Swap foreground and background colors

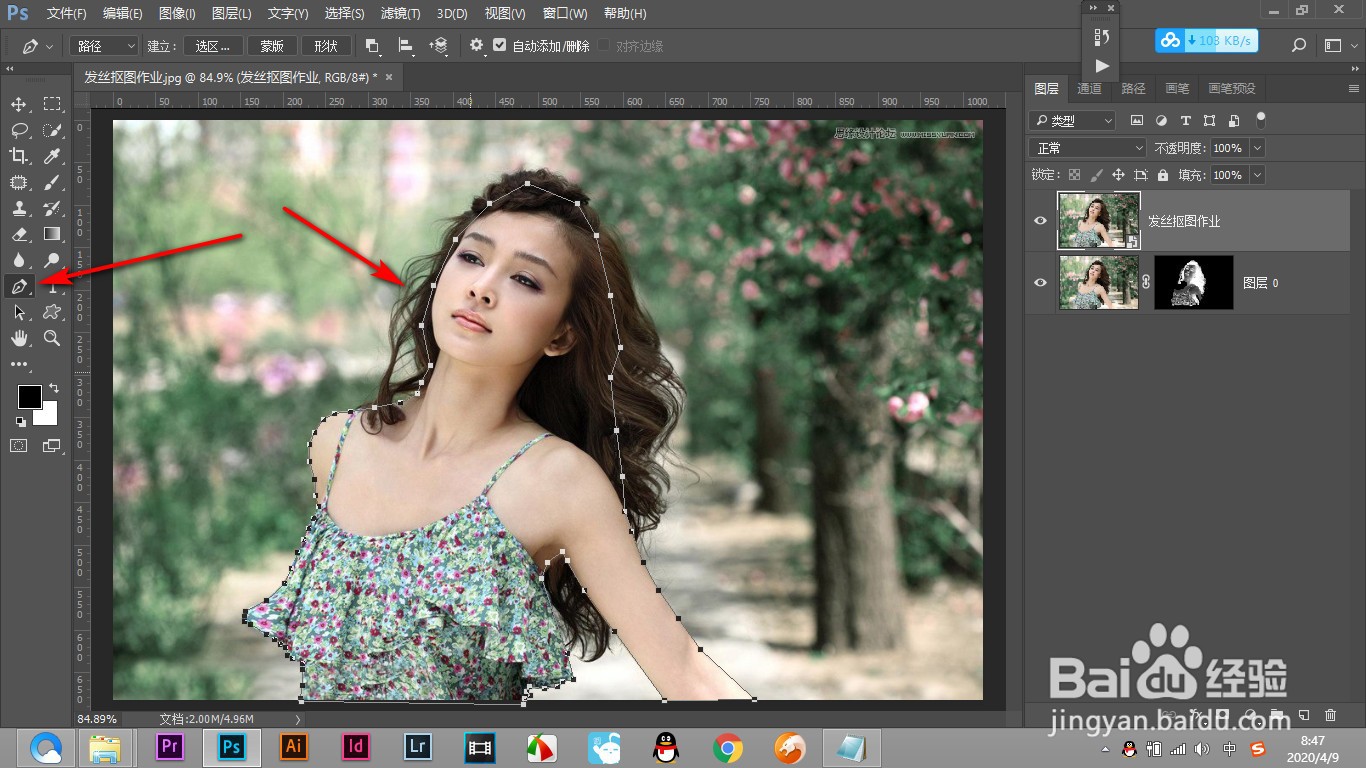click(x=54, y=388)
